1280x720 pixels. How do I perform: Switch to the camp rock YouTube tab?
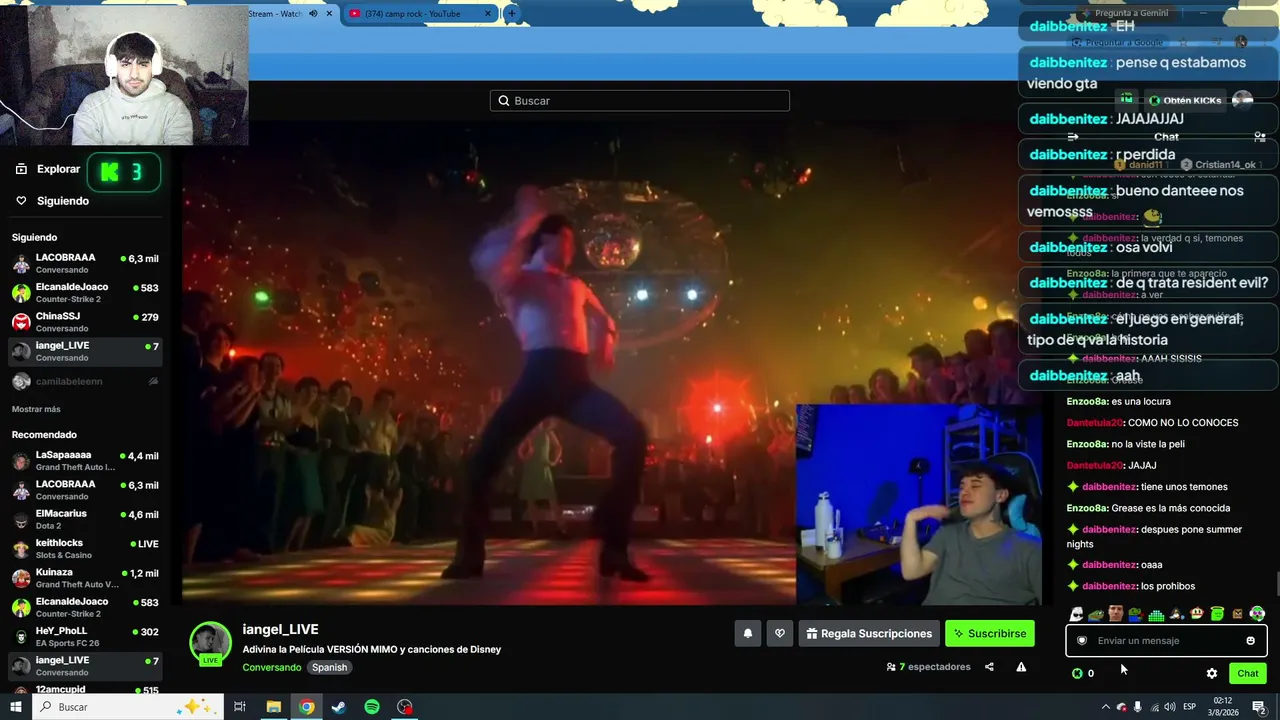[418, 13]
